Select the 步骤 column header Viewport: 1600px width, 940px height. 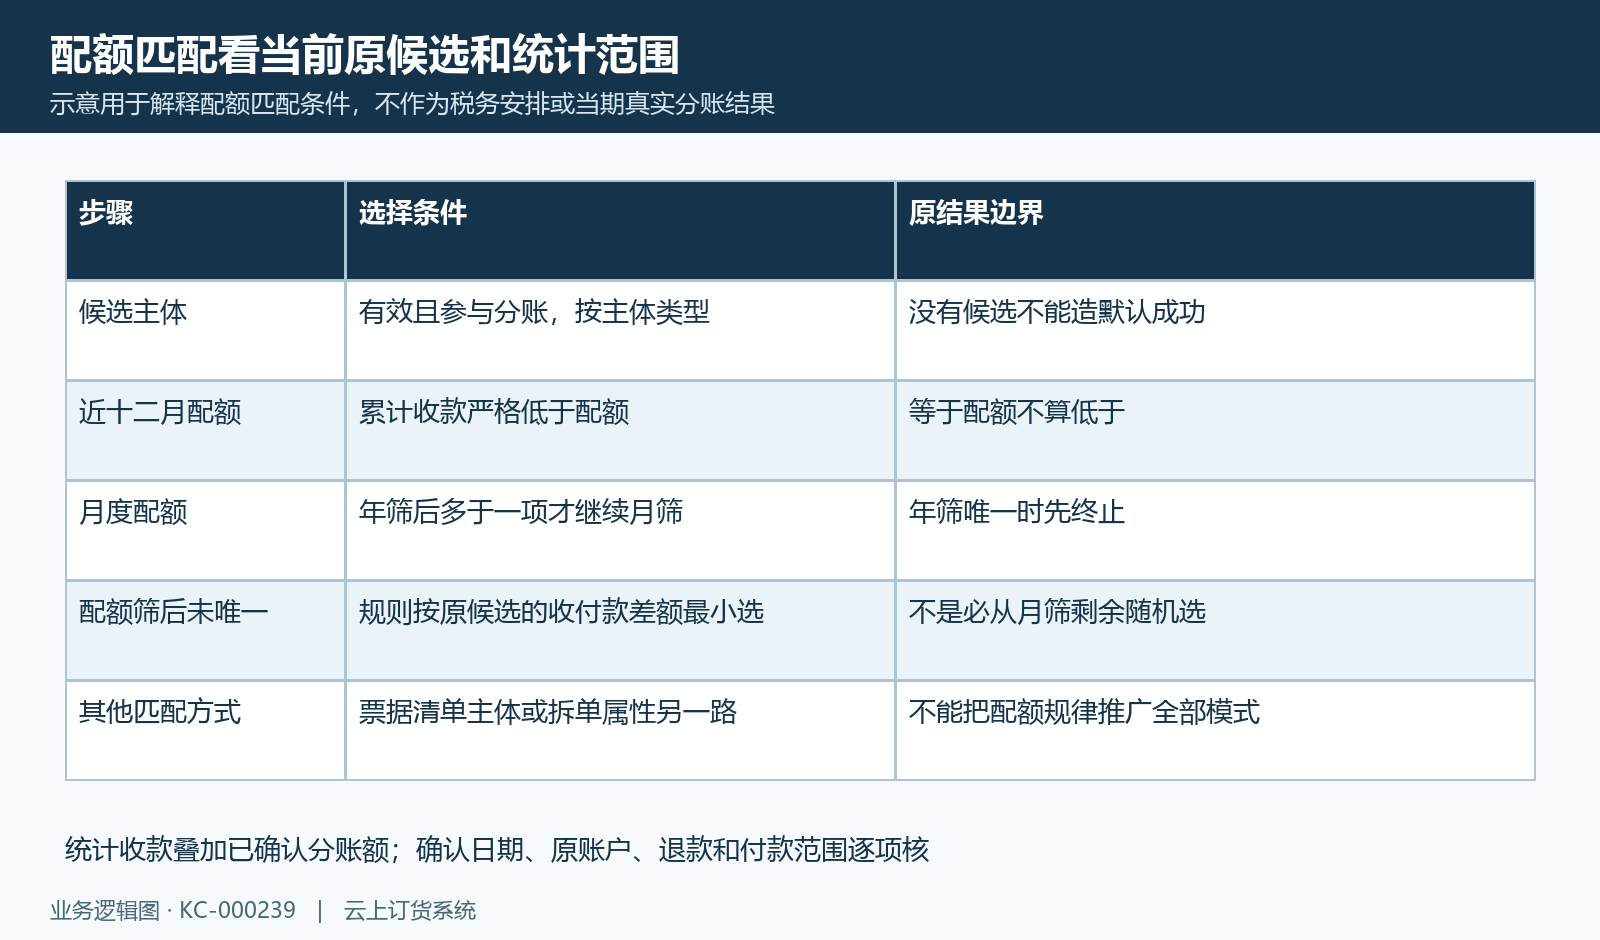click(205, 230)
